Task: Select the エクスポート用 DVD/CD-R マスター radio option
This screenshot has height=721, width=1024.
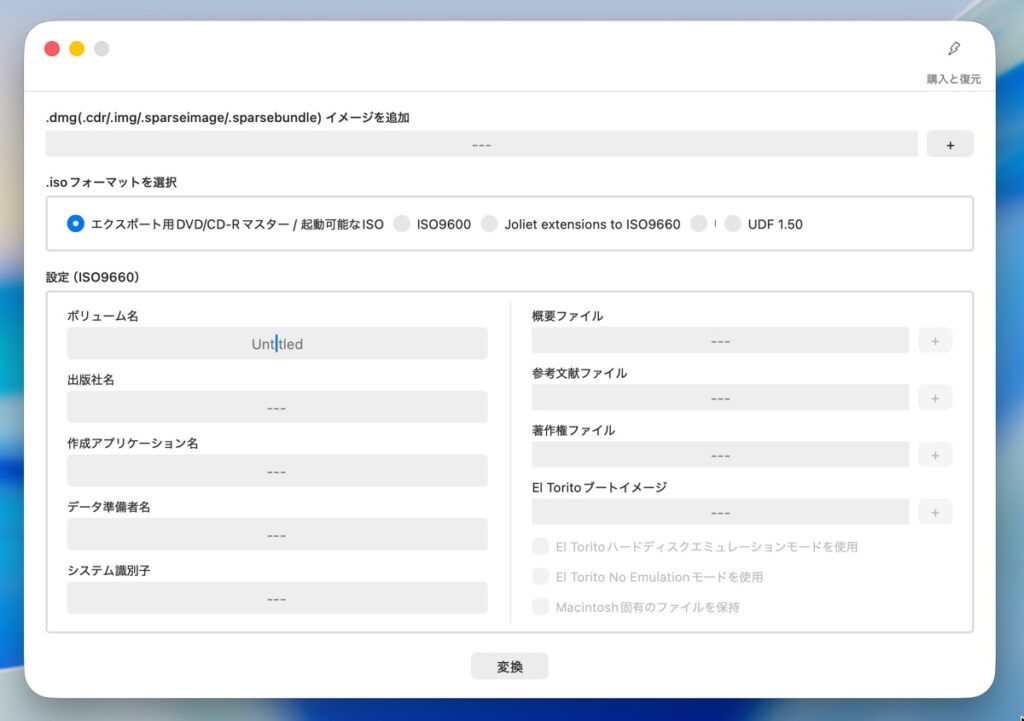Action: click(x=76, y=224)
